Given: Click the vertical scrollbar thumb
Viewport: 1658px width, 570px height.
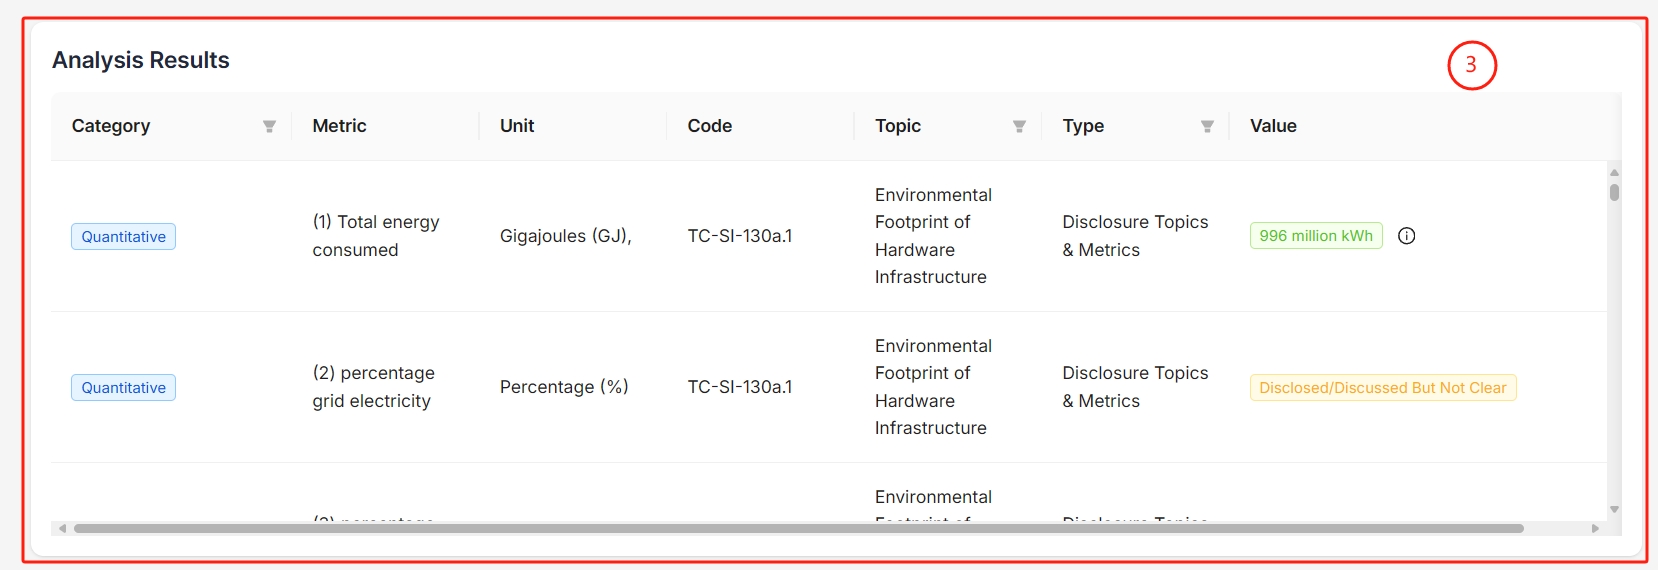Looking at the screenshot, I should (x=1614, y=192).
